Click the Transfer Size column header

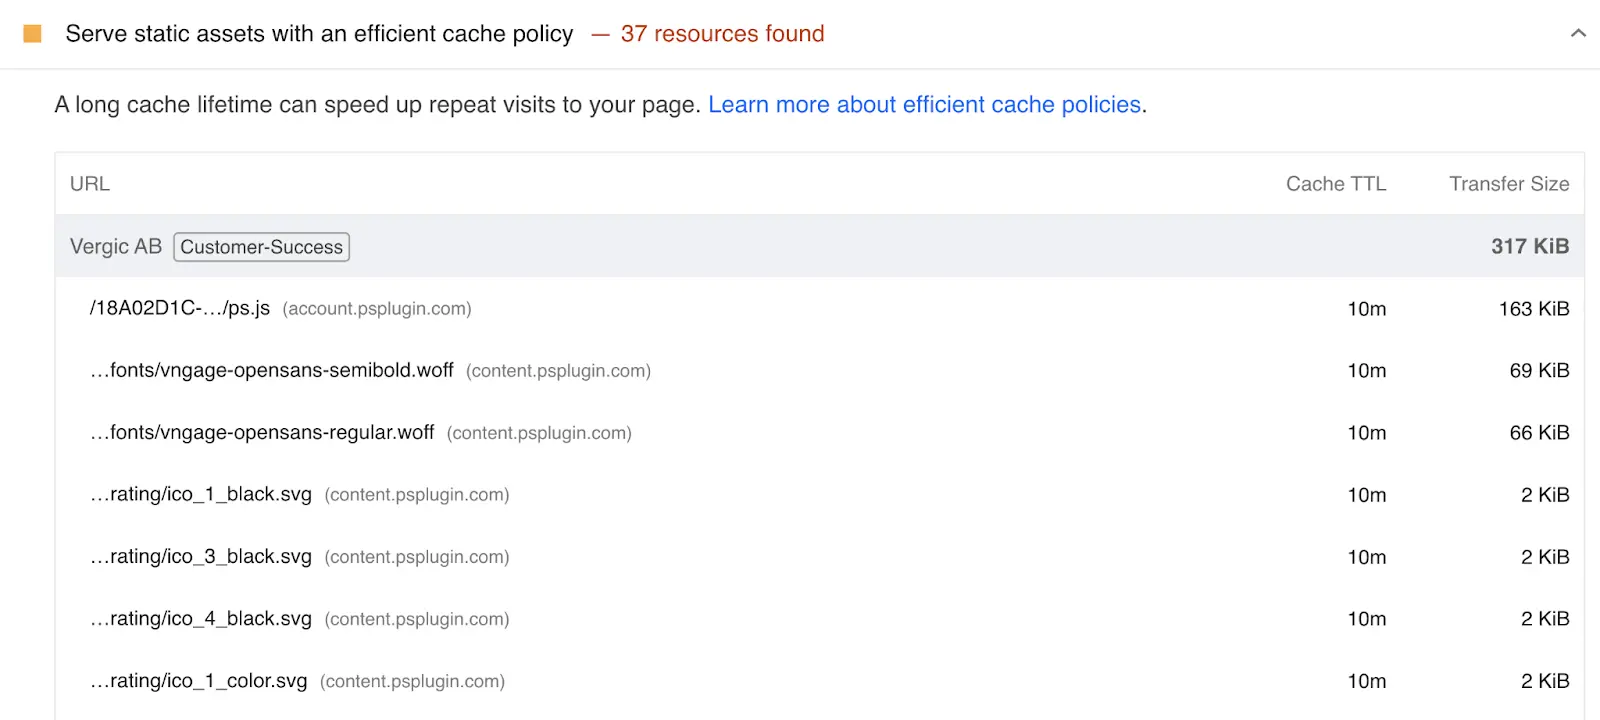click(1509, 184)
